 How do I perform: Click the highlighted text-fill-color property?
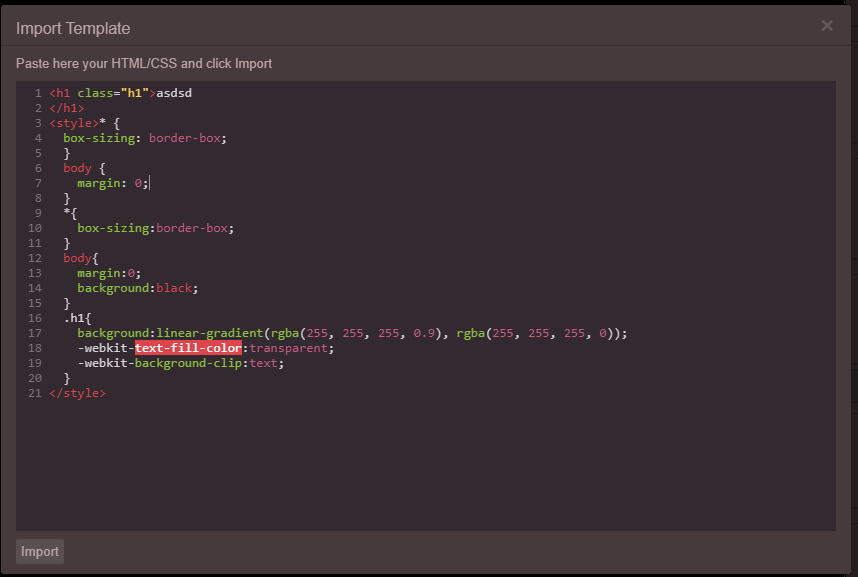tap(188, 348)
